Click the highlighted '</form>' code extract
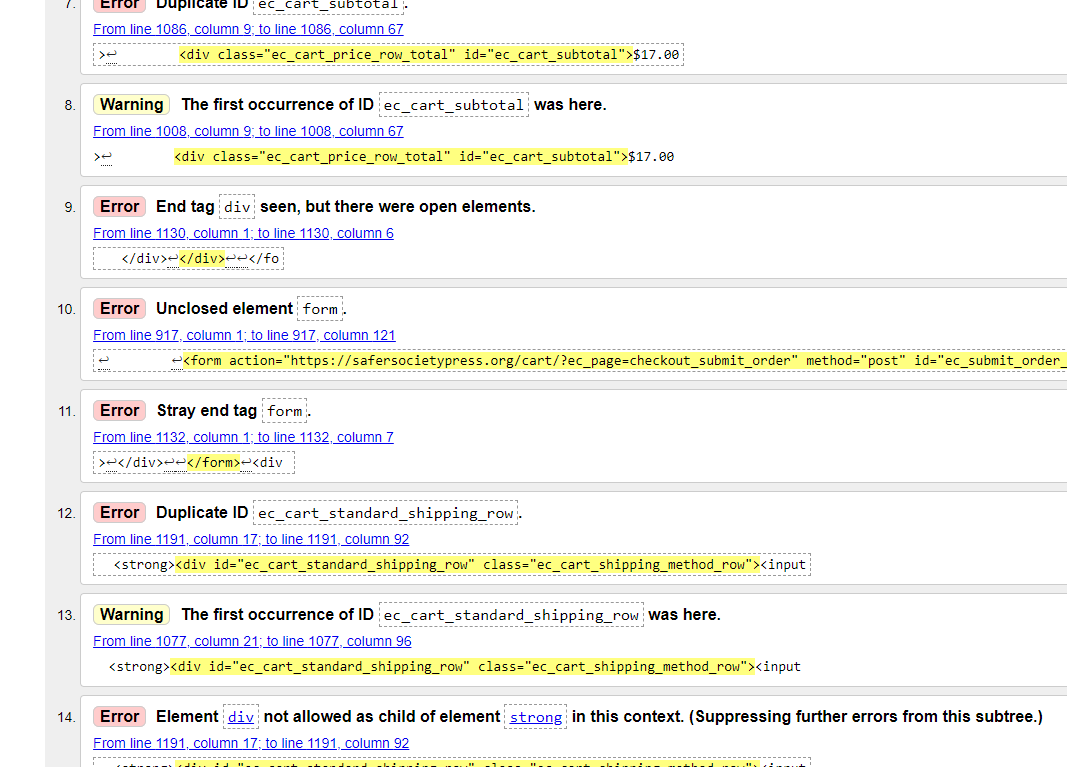Viewport: 1067px width, 767px height. point(214,462)
